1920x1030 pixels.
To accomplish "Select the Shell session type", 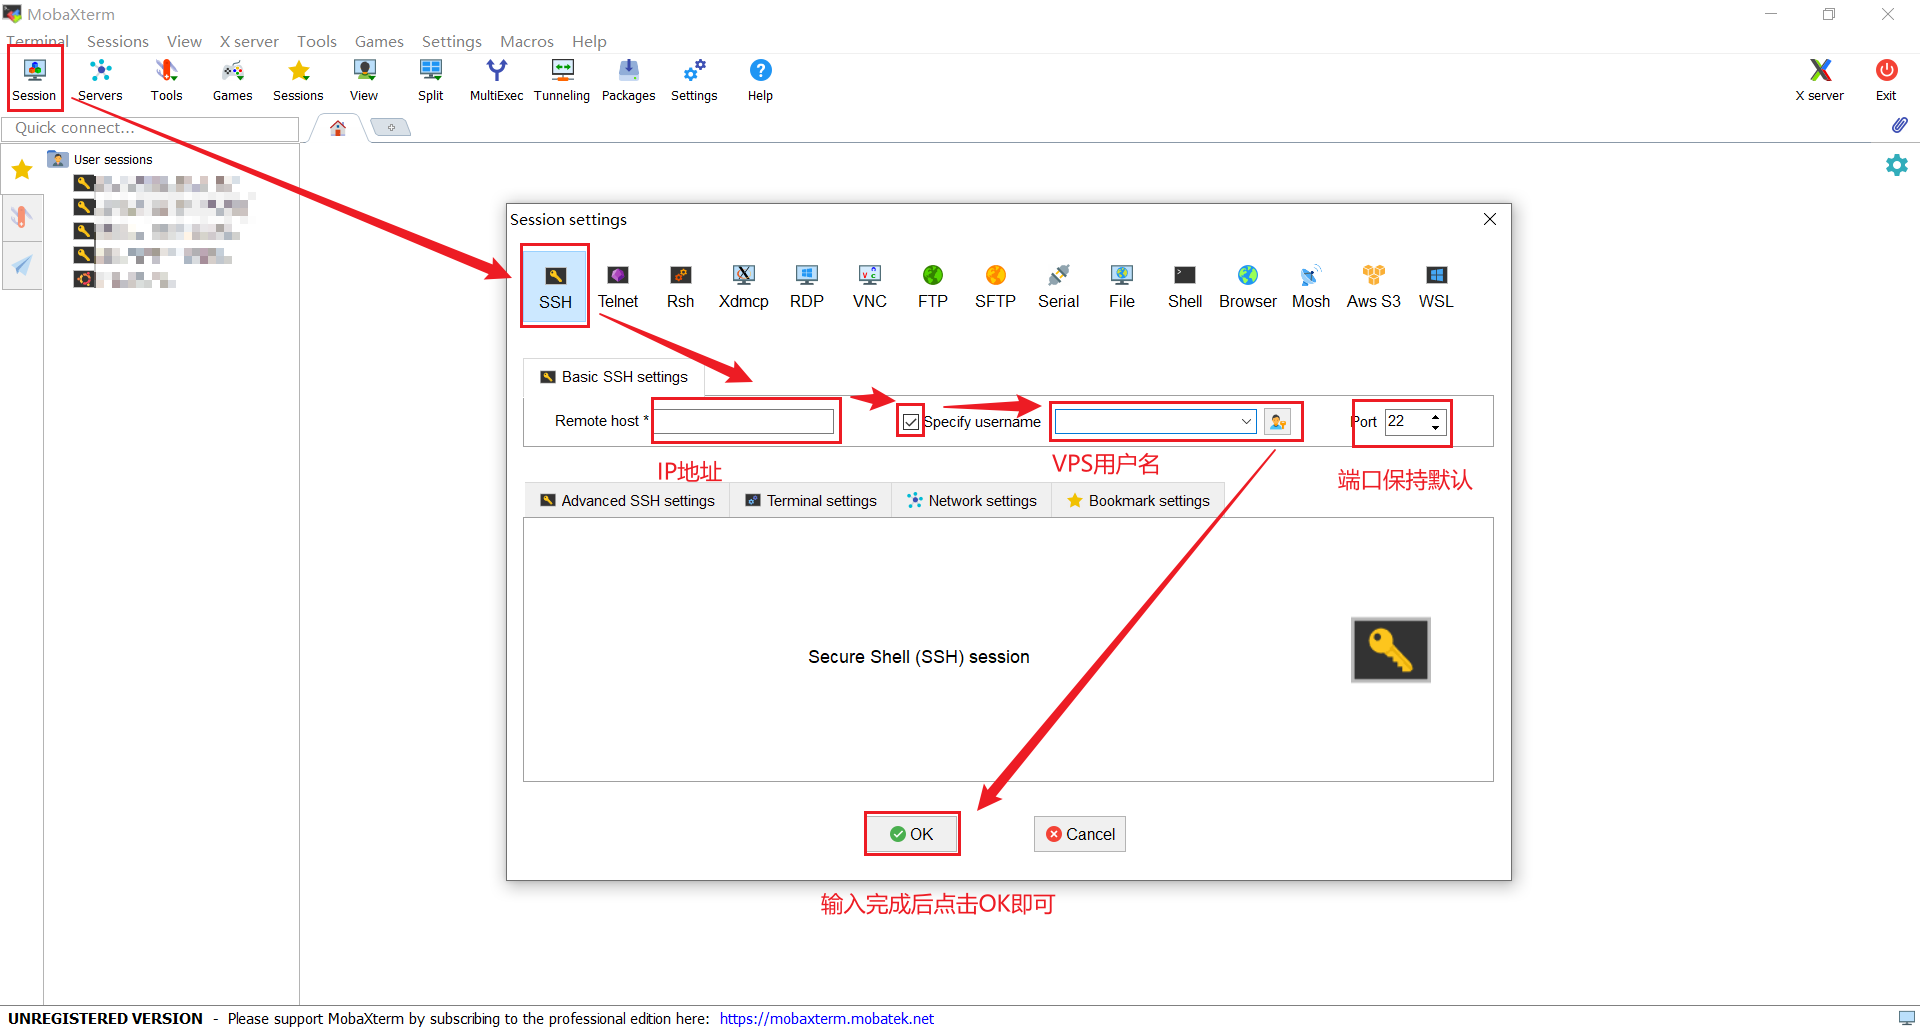I will [x=1185, y=286].
